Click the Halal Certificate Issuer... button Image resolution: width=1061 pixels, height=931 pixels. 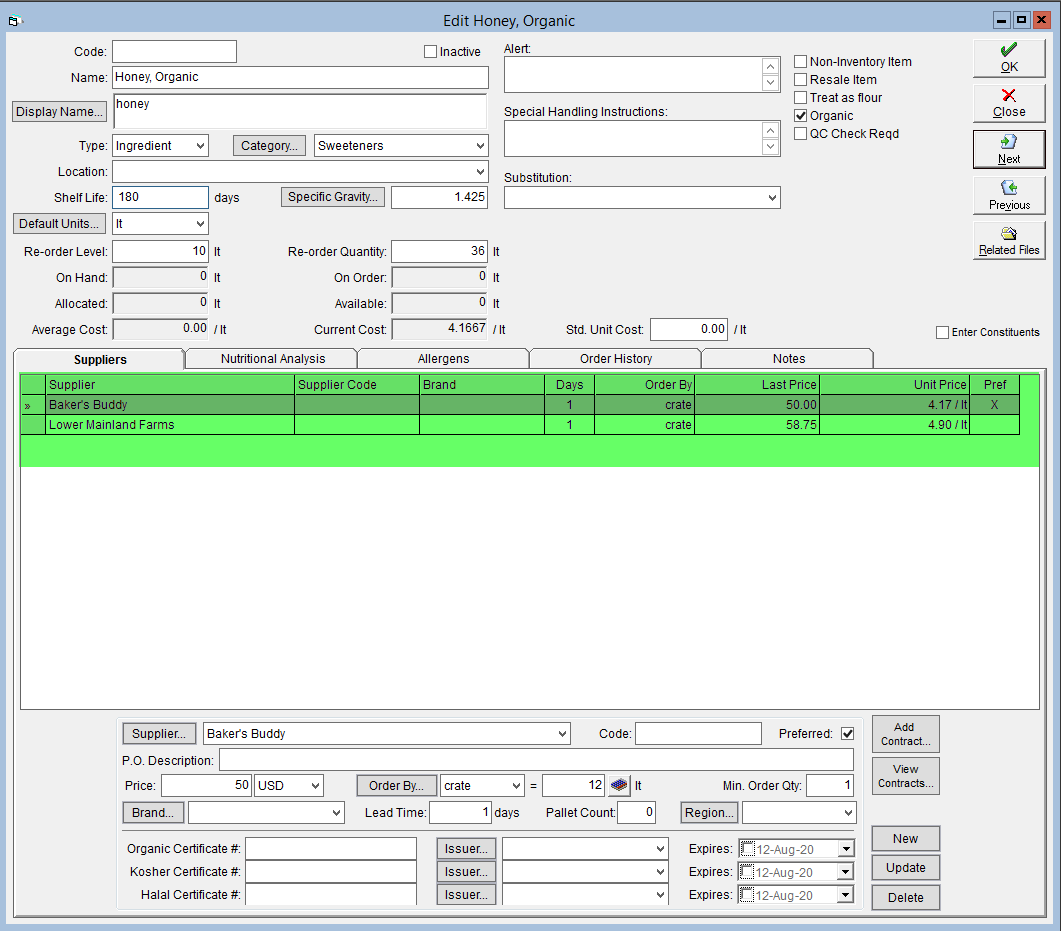(466, 894)
